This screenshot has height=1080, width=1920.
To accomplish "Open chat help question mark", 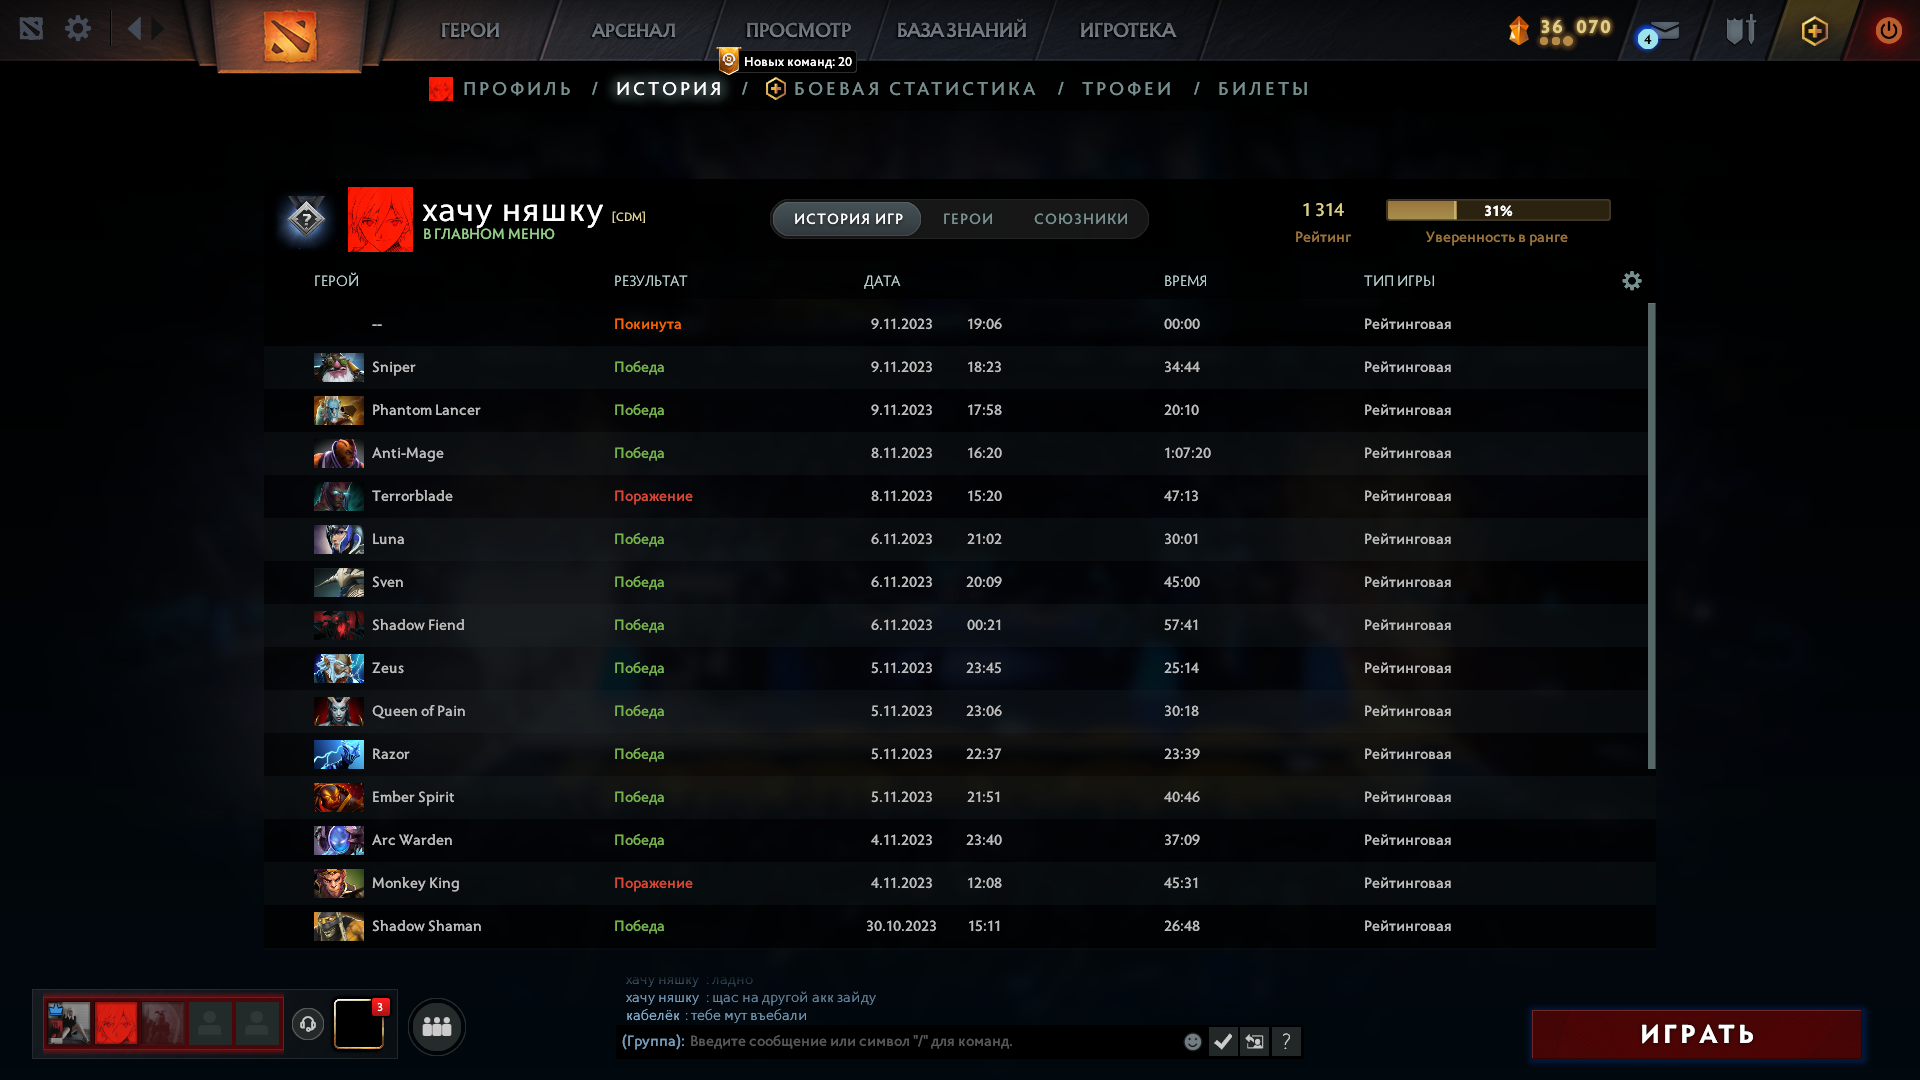I will point(1286,1042).
